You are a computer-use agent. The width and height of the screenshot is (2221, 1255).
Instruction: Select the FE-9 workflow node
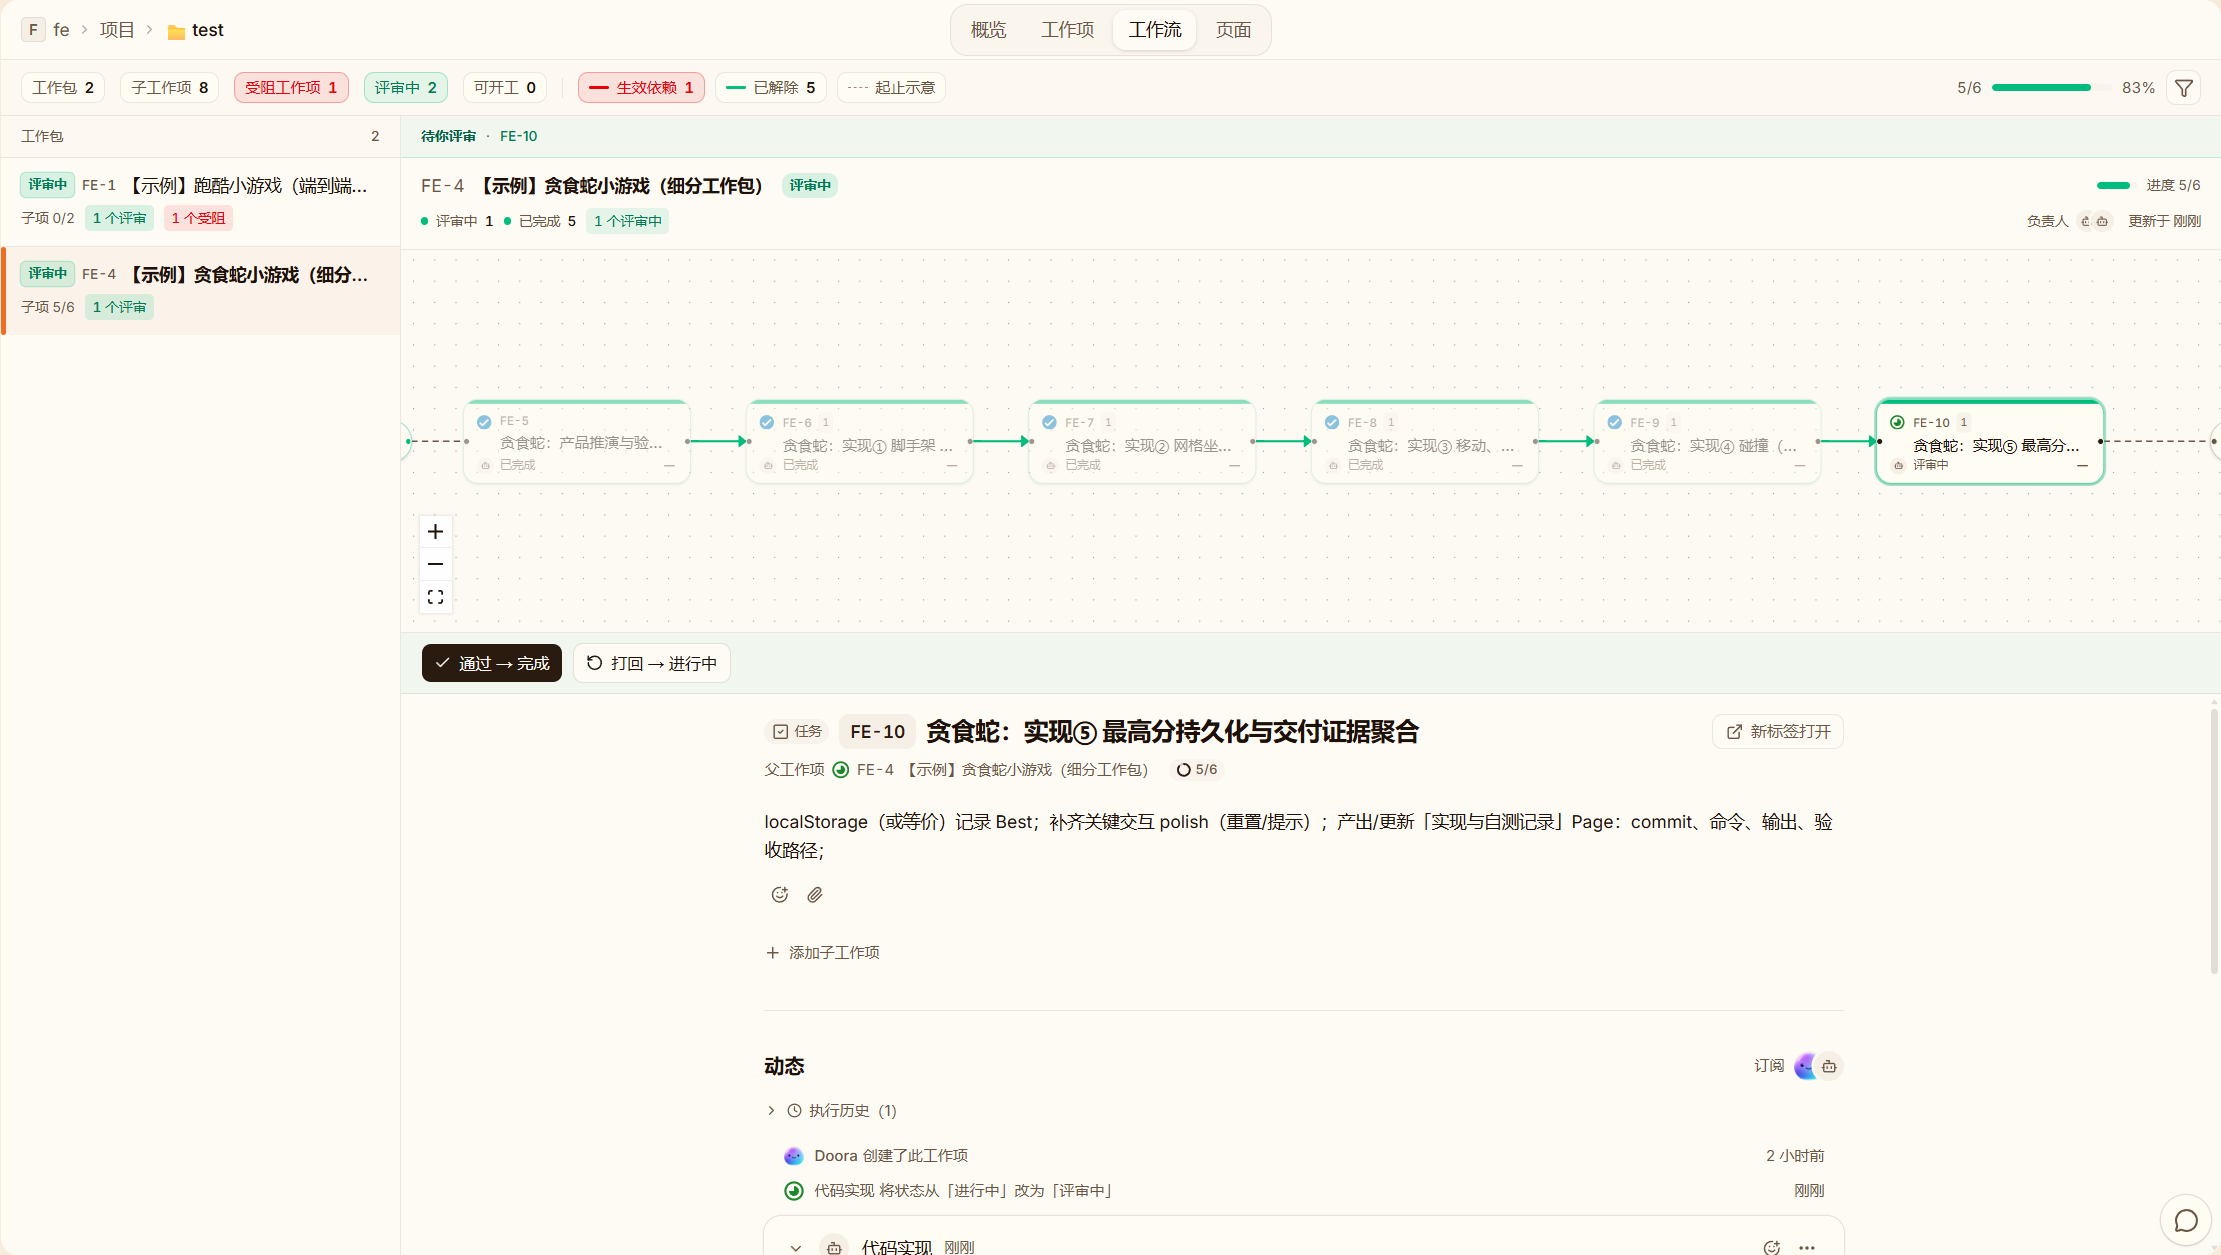[x=1707, y=442]
